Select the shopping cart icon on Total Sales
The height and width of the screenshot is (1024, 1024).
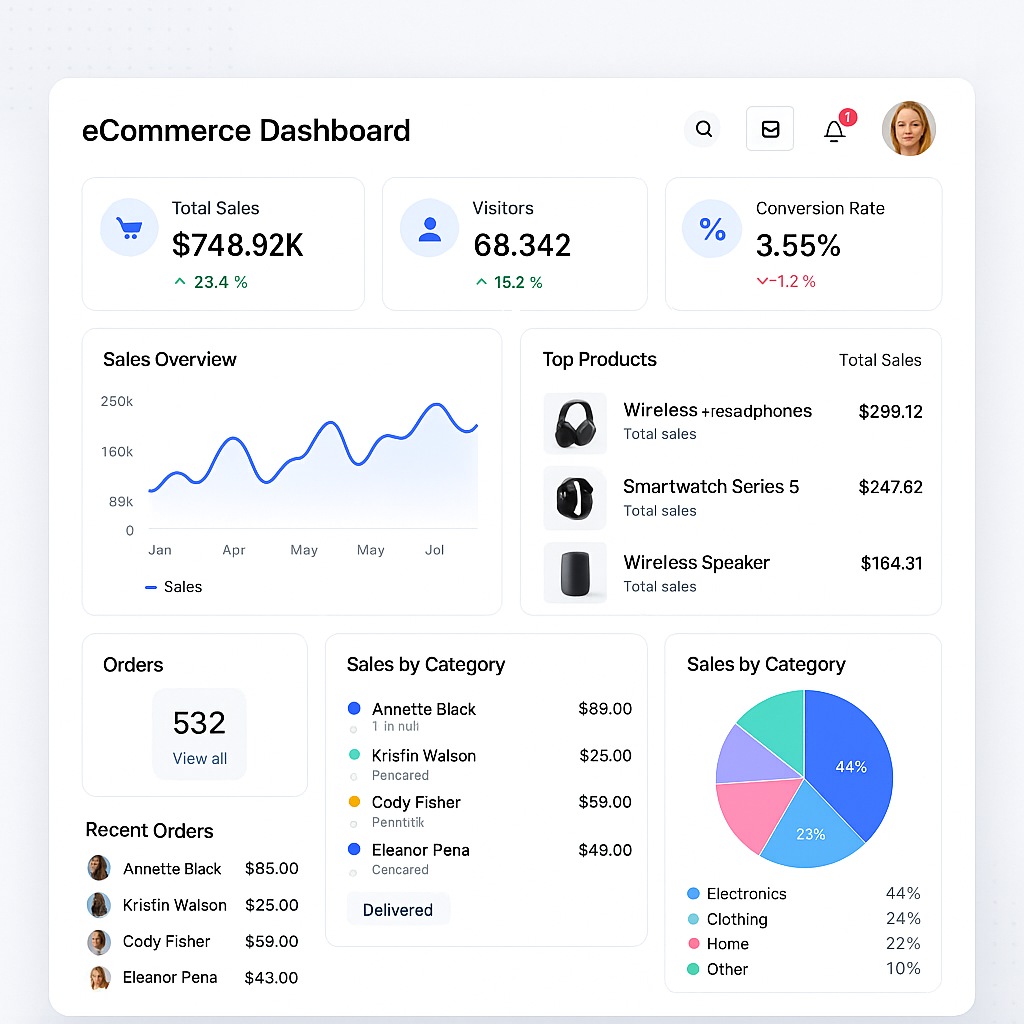click(x=128, y=228)
